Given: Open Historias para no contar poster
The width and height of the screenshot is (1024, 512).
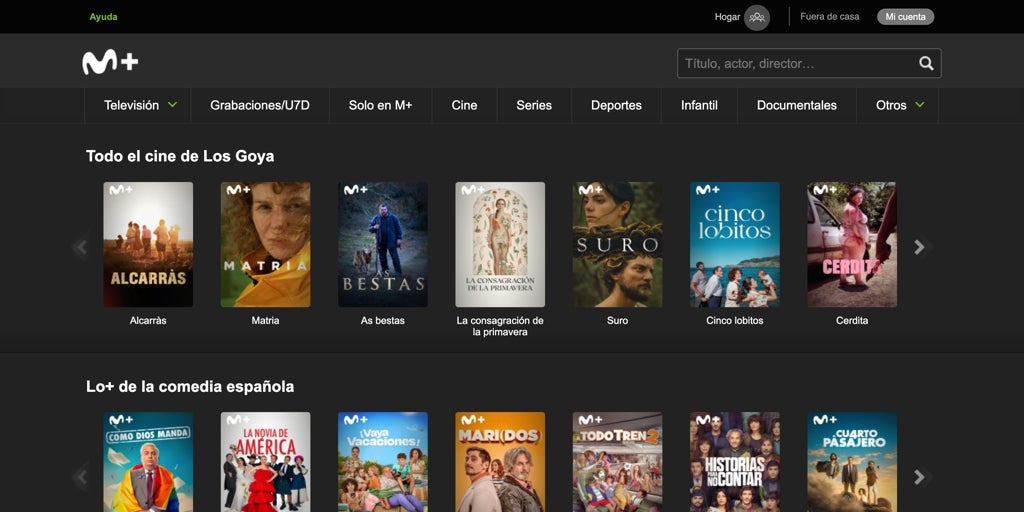Looking at the screenshot, I should click(735, 462).
